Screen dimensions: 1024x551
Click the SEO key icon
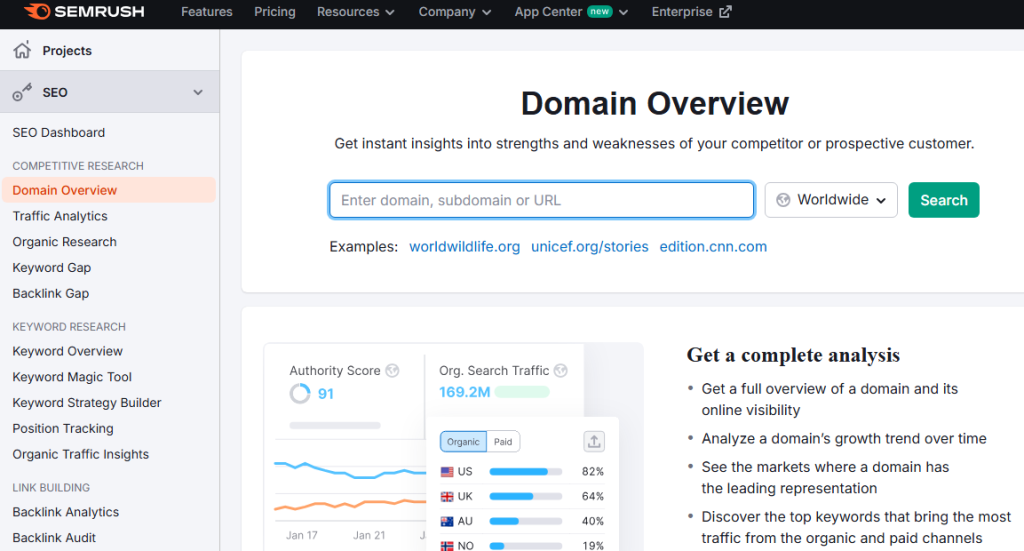(x=22, y=92)
